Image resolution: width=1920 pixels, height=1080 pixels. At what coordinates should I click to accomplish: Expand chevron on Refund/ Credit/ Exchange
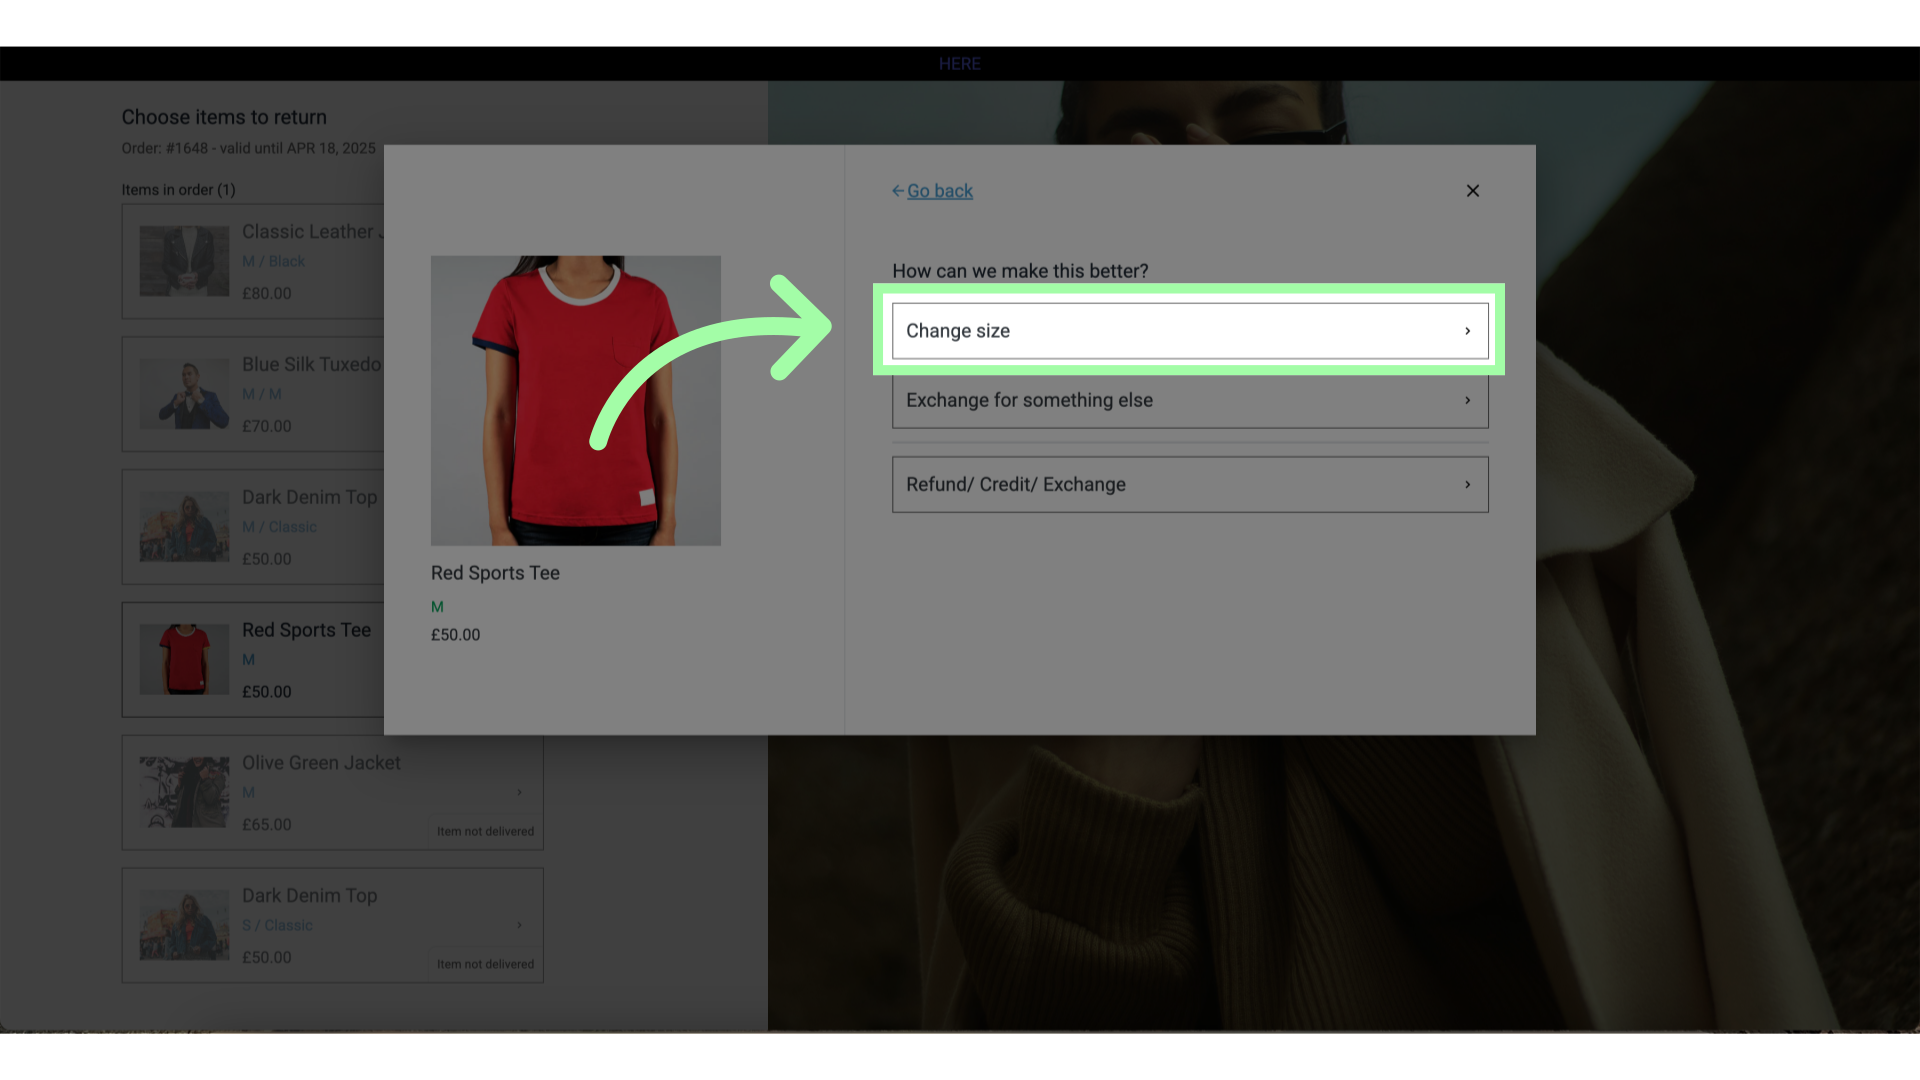click(1467, 485)
